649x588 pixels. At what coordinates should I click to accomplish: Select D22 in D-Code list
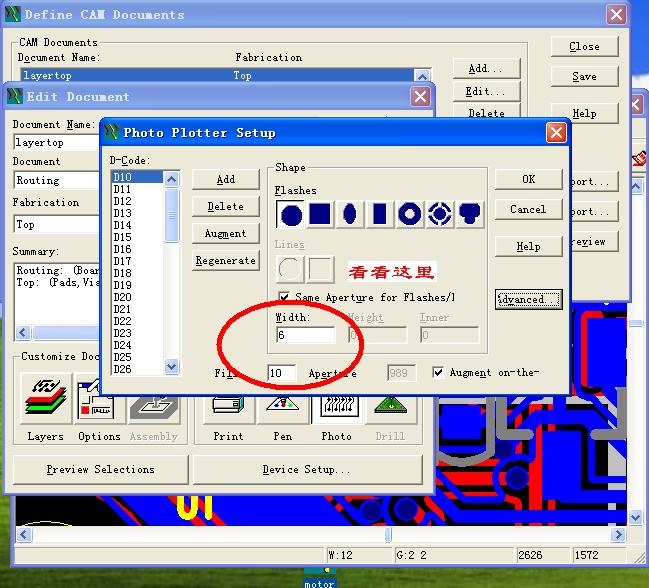tap(137, 321)
